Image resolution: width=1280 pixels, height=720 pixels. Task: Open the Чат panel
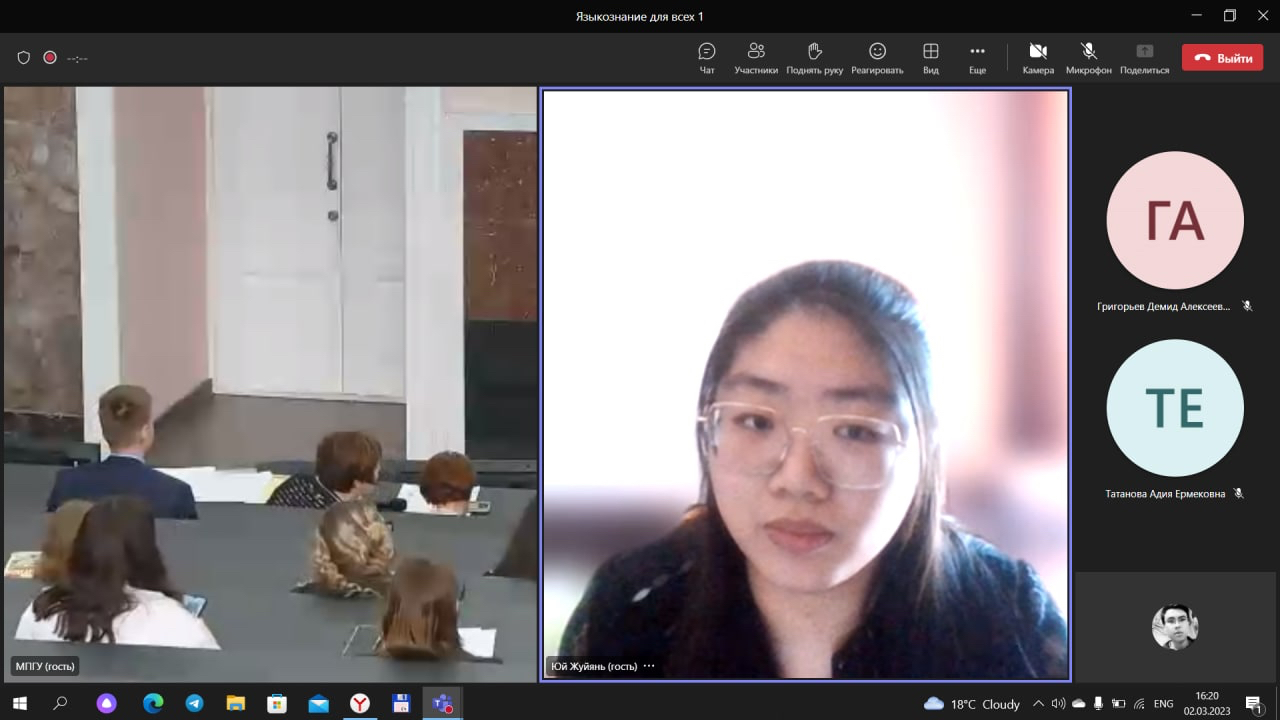(707, 58)
